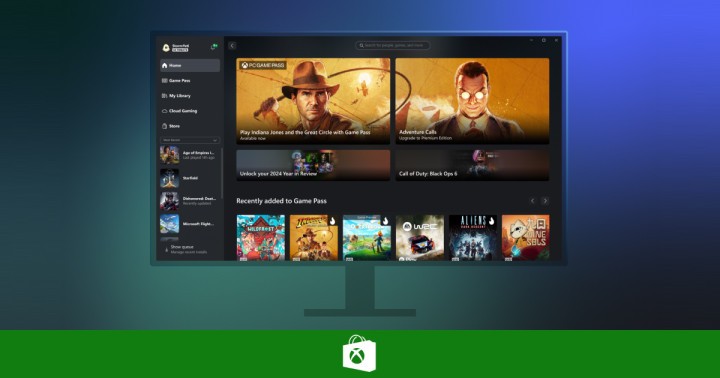The image size is (720, 378).
Task: Open Store in the sidebar
Action: point(190,126)
